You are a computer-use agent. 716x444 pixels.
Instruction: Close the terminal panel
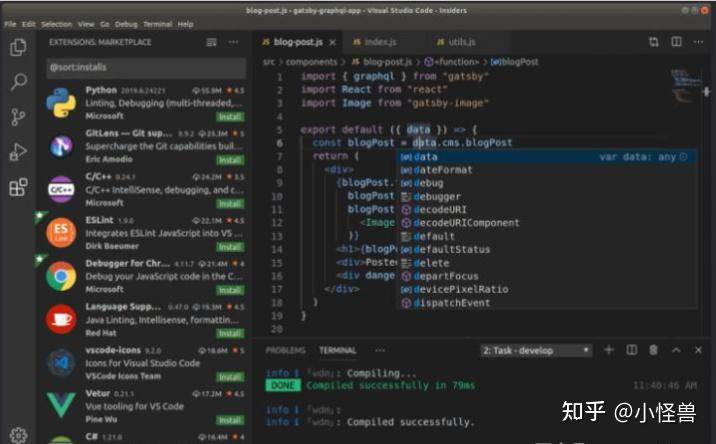[x=698, y=350]
